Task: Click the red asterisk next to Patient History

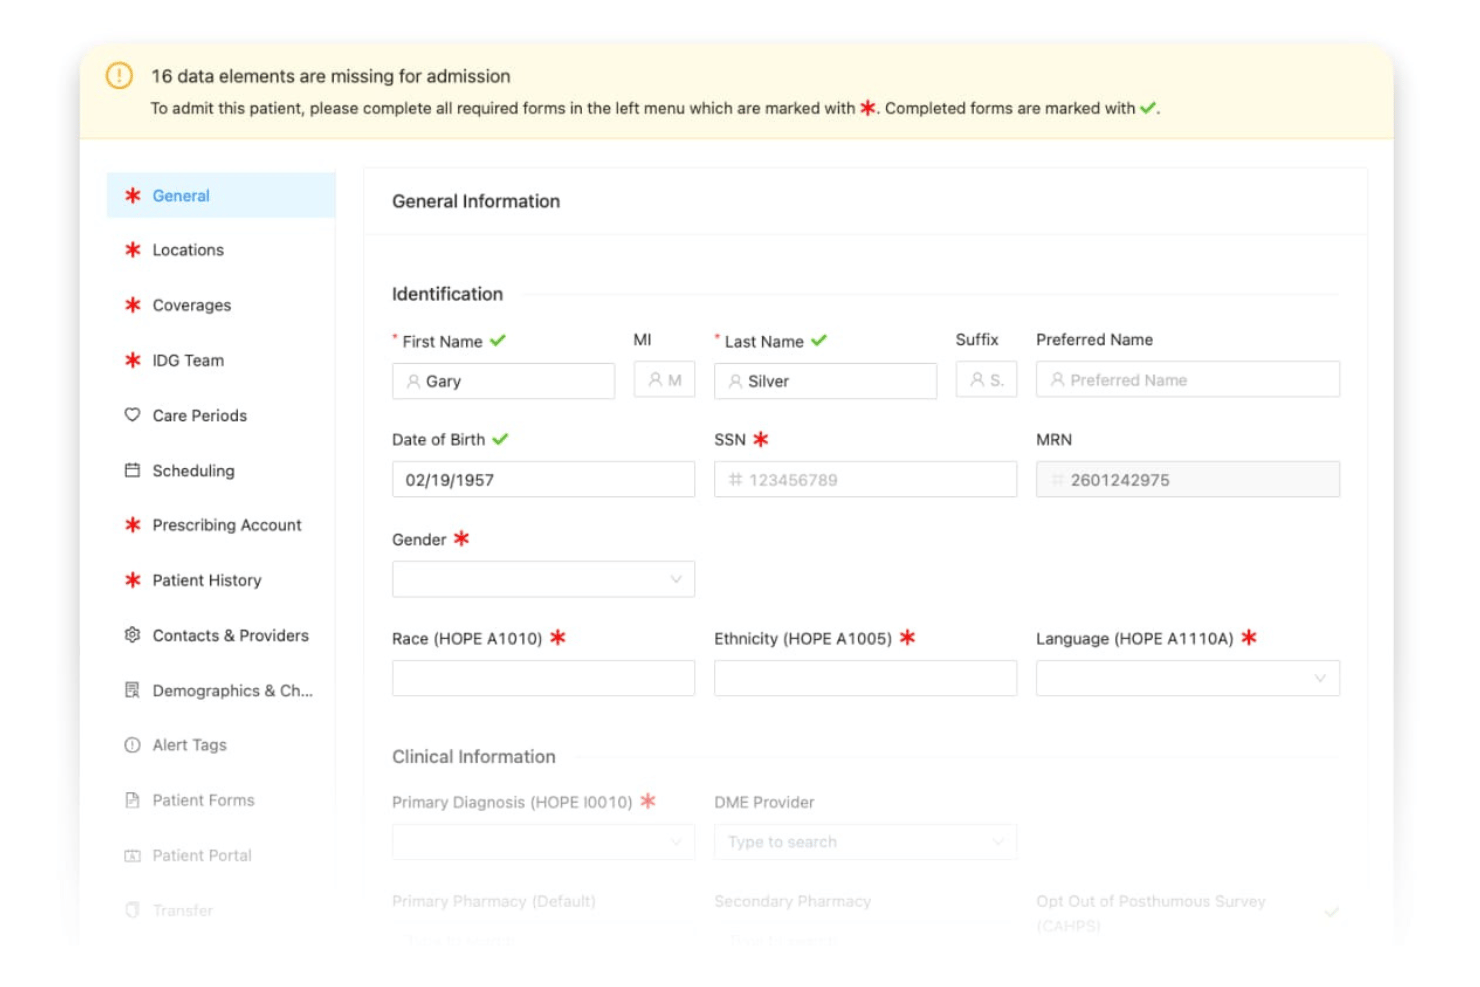Action: coord(132,579)
